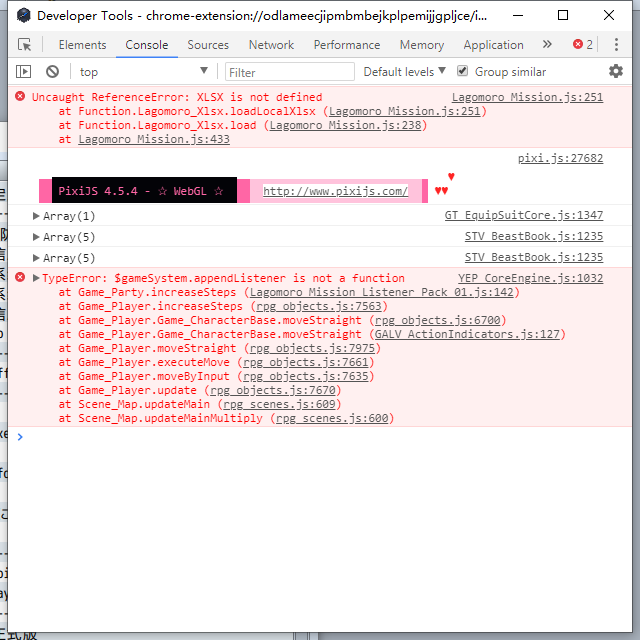The width and height of the screenshot is (640, 640).
Task: Open the Lagomoro_Mission.js:433 stack link
Action: pos(154,139)
